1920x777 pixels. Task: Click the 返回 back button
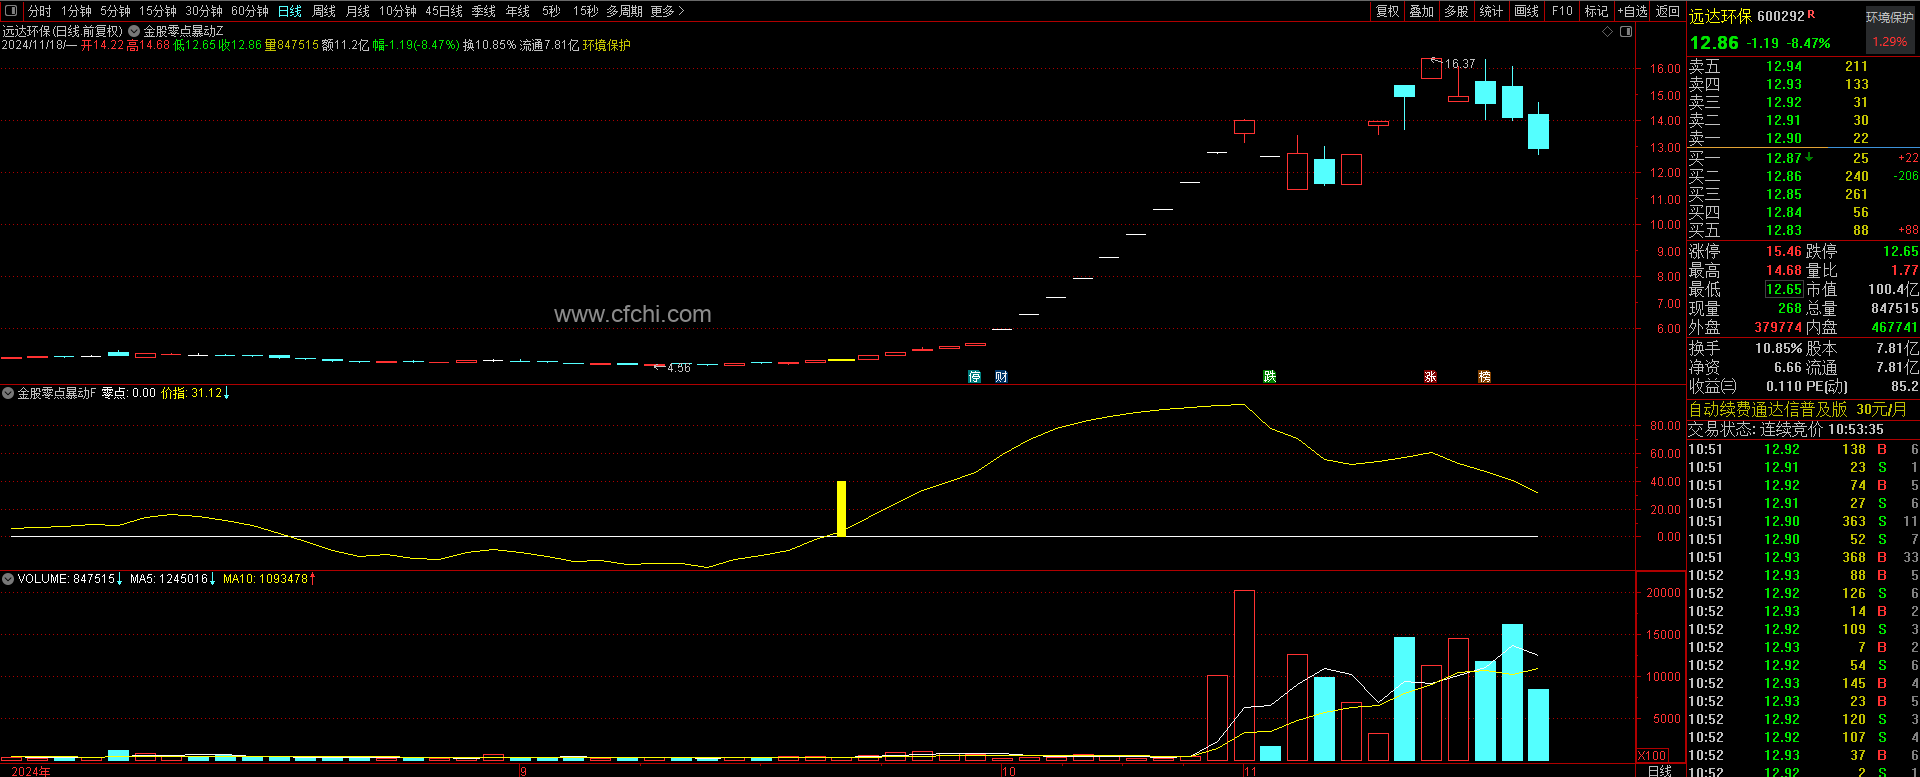[x=1668, y=11]
